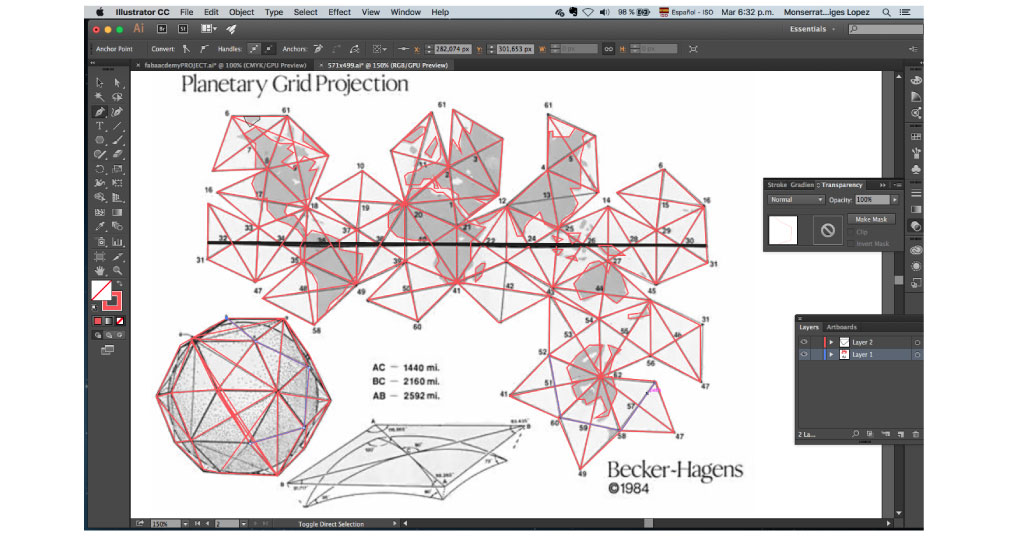Viewport: 1031px width, 541px height.
Task: Select the Rotate tool
Action: (99, 169)
